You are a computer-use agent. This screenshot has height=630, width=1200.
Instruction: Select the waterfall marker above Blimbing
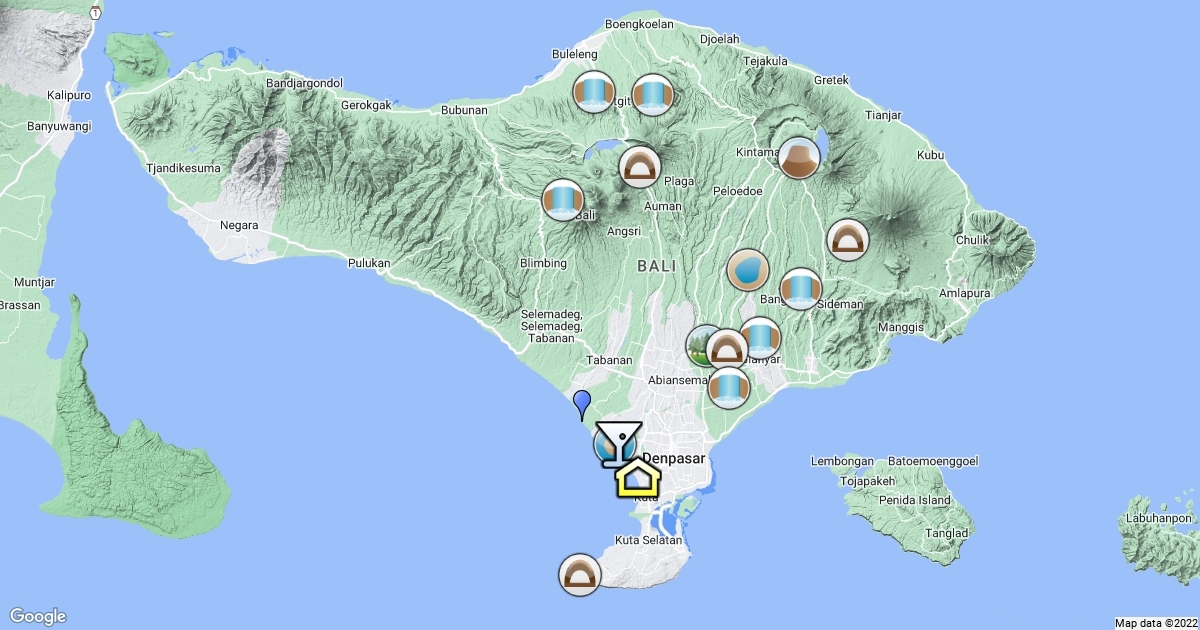563,200
